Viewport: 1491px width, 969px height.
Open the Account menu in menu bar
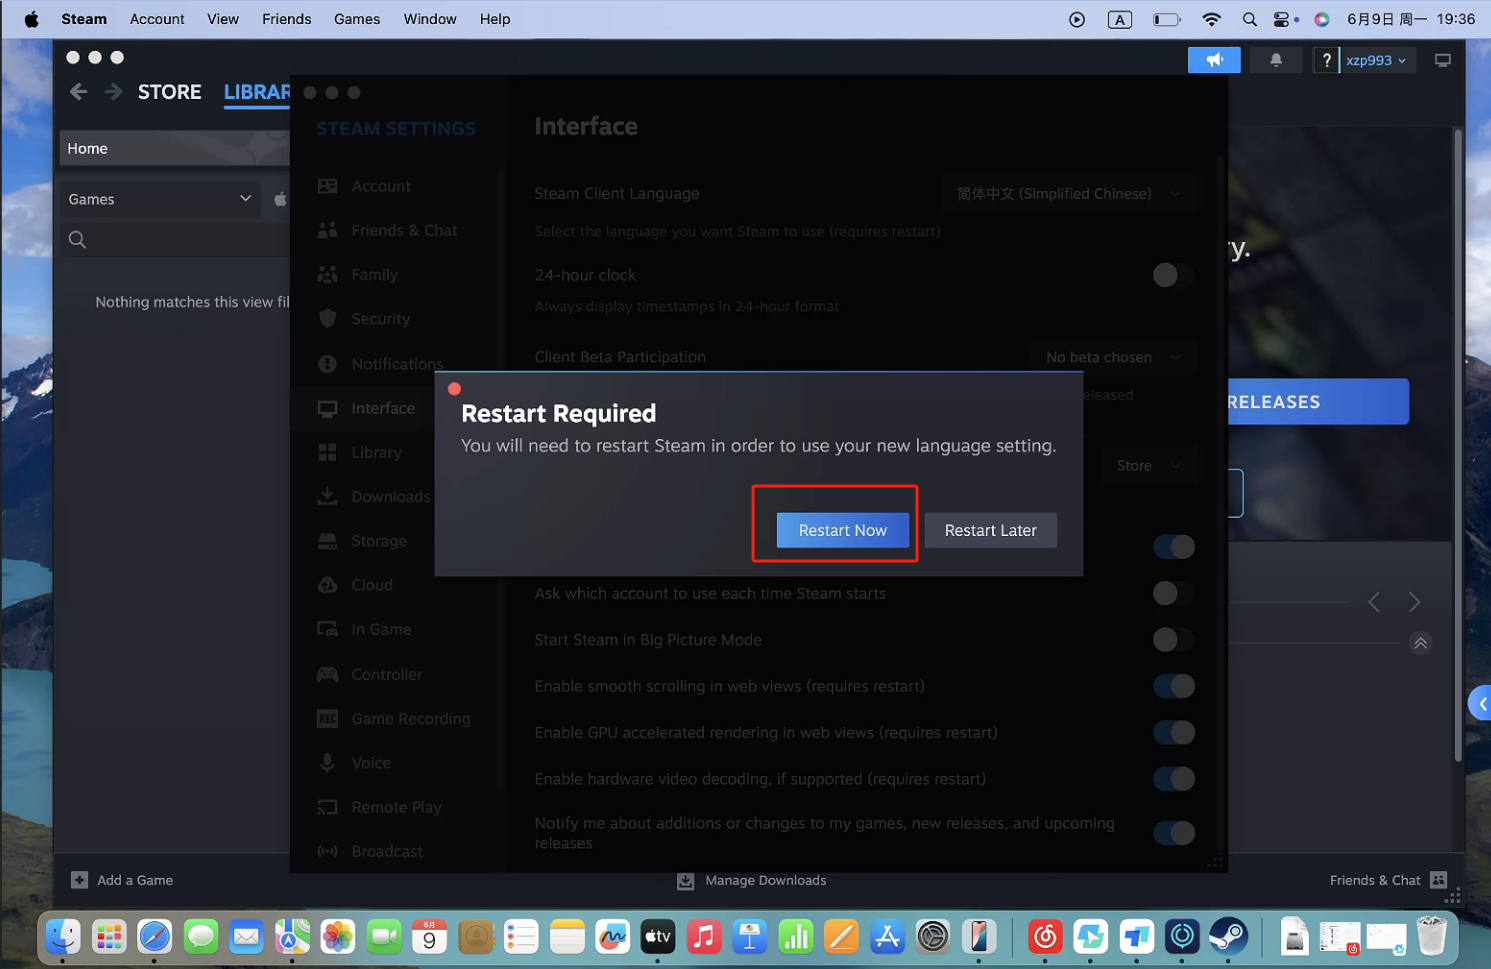coord(157,19)
